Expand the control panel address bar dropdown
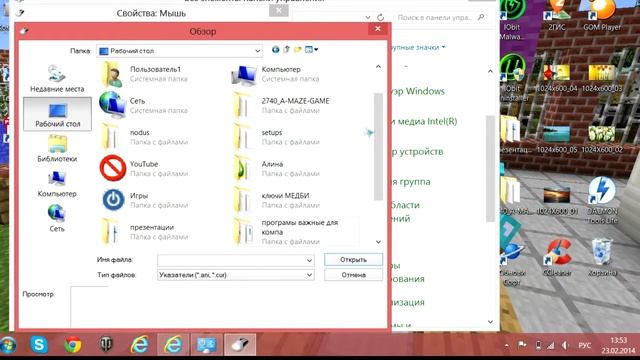The width and height of the screenshot is (640, 360). tap(368, 18)
